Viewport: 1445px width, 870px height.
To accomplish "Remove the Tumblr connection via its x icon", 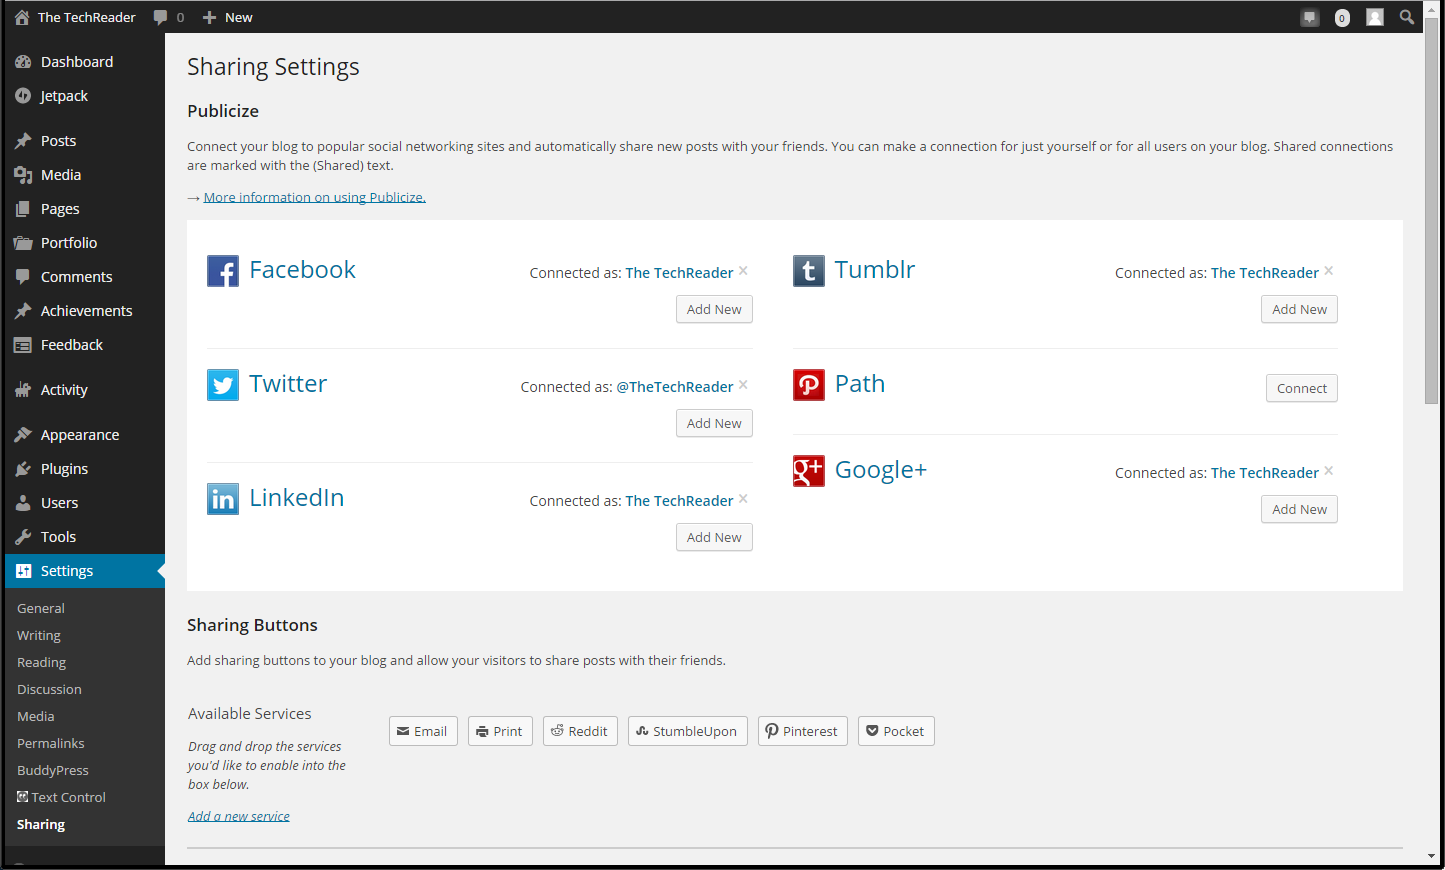I will click(x=1329, y=271).
